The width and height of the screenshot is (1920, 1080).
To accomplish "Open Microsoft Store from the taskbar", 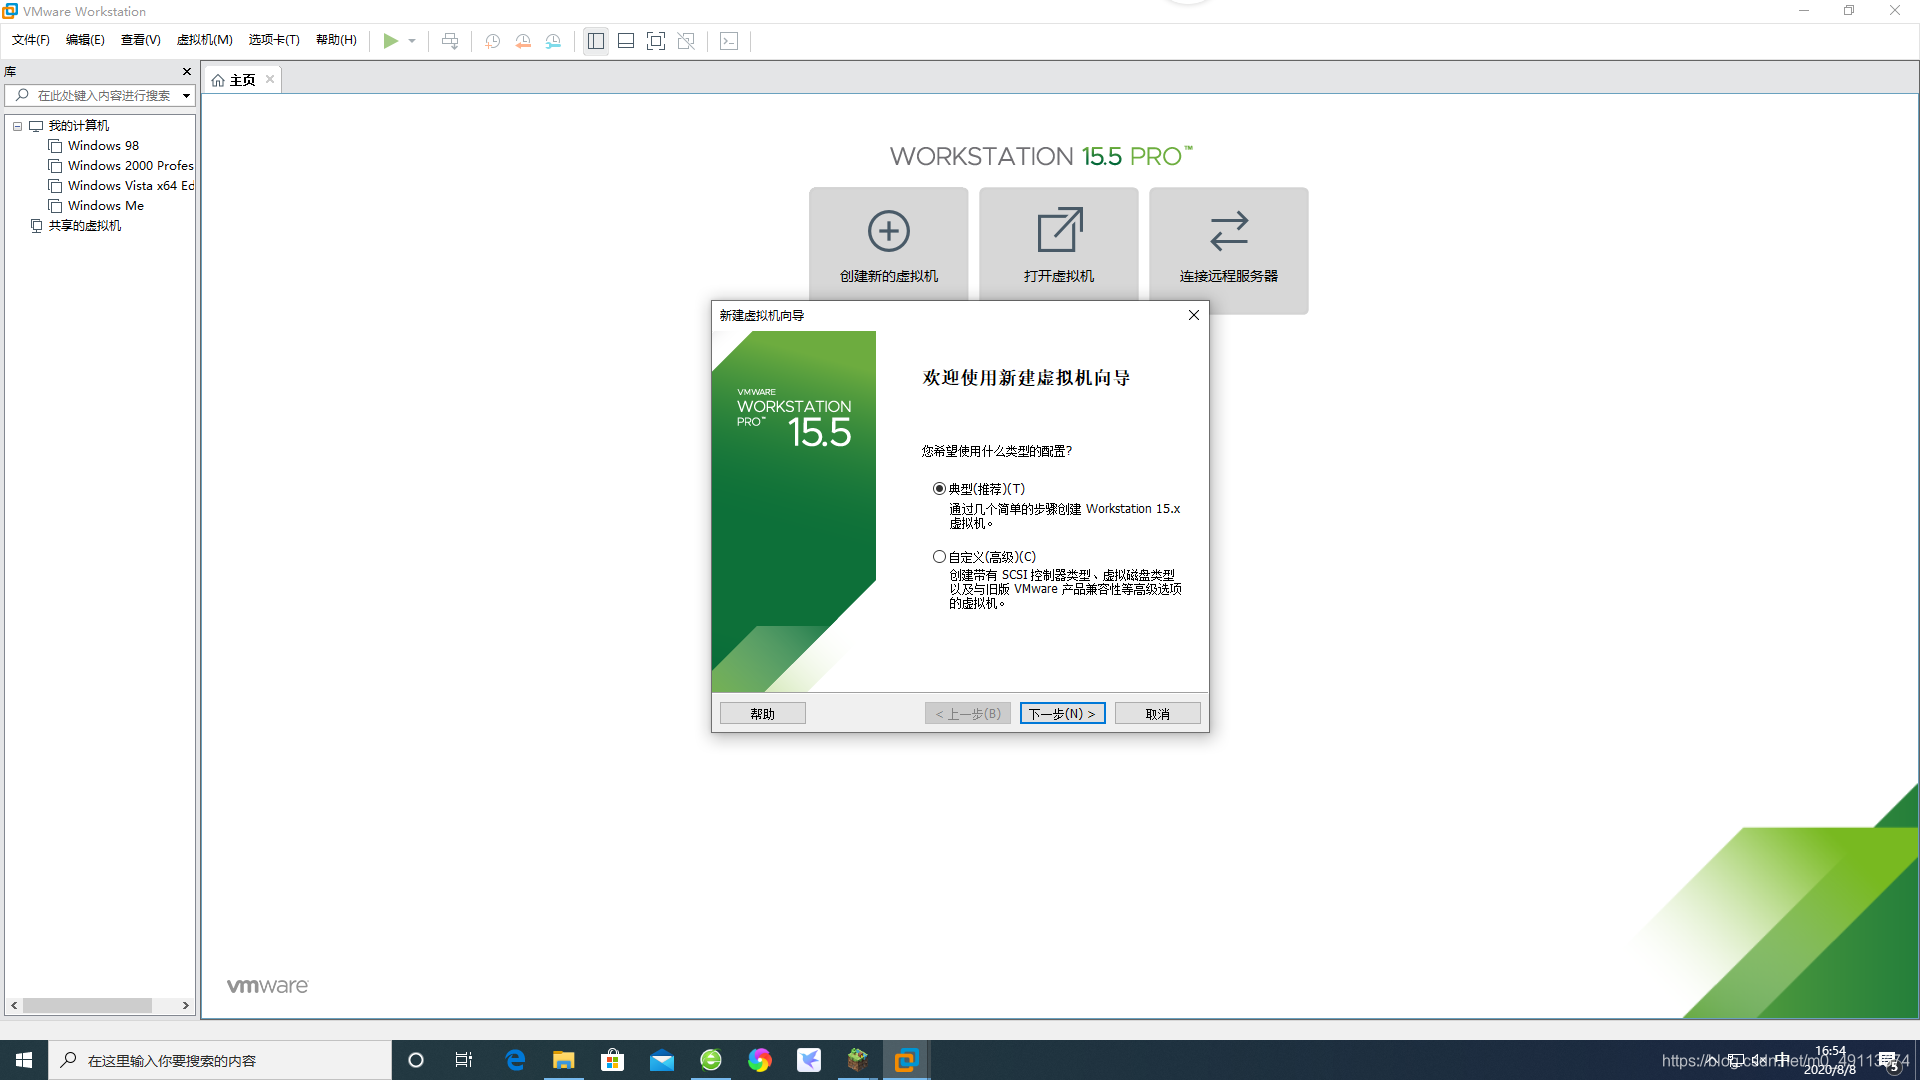I will (613, 1060).
